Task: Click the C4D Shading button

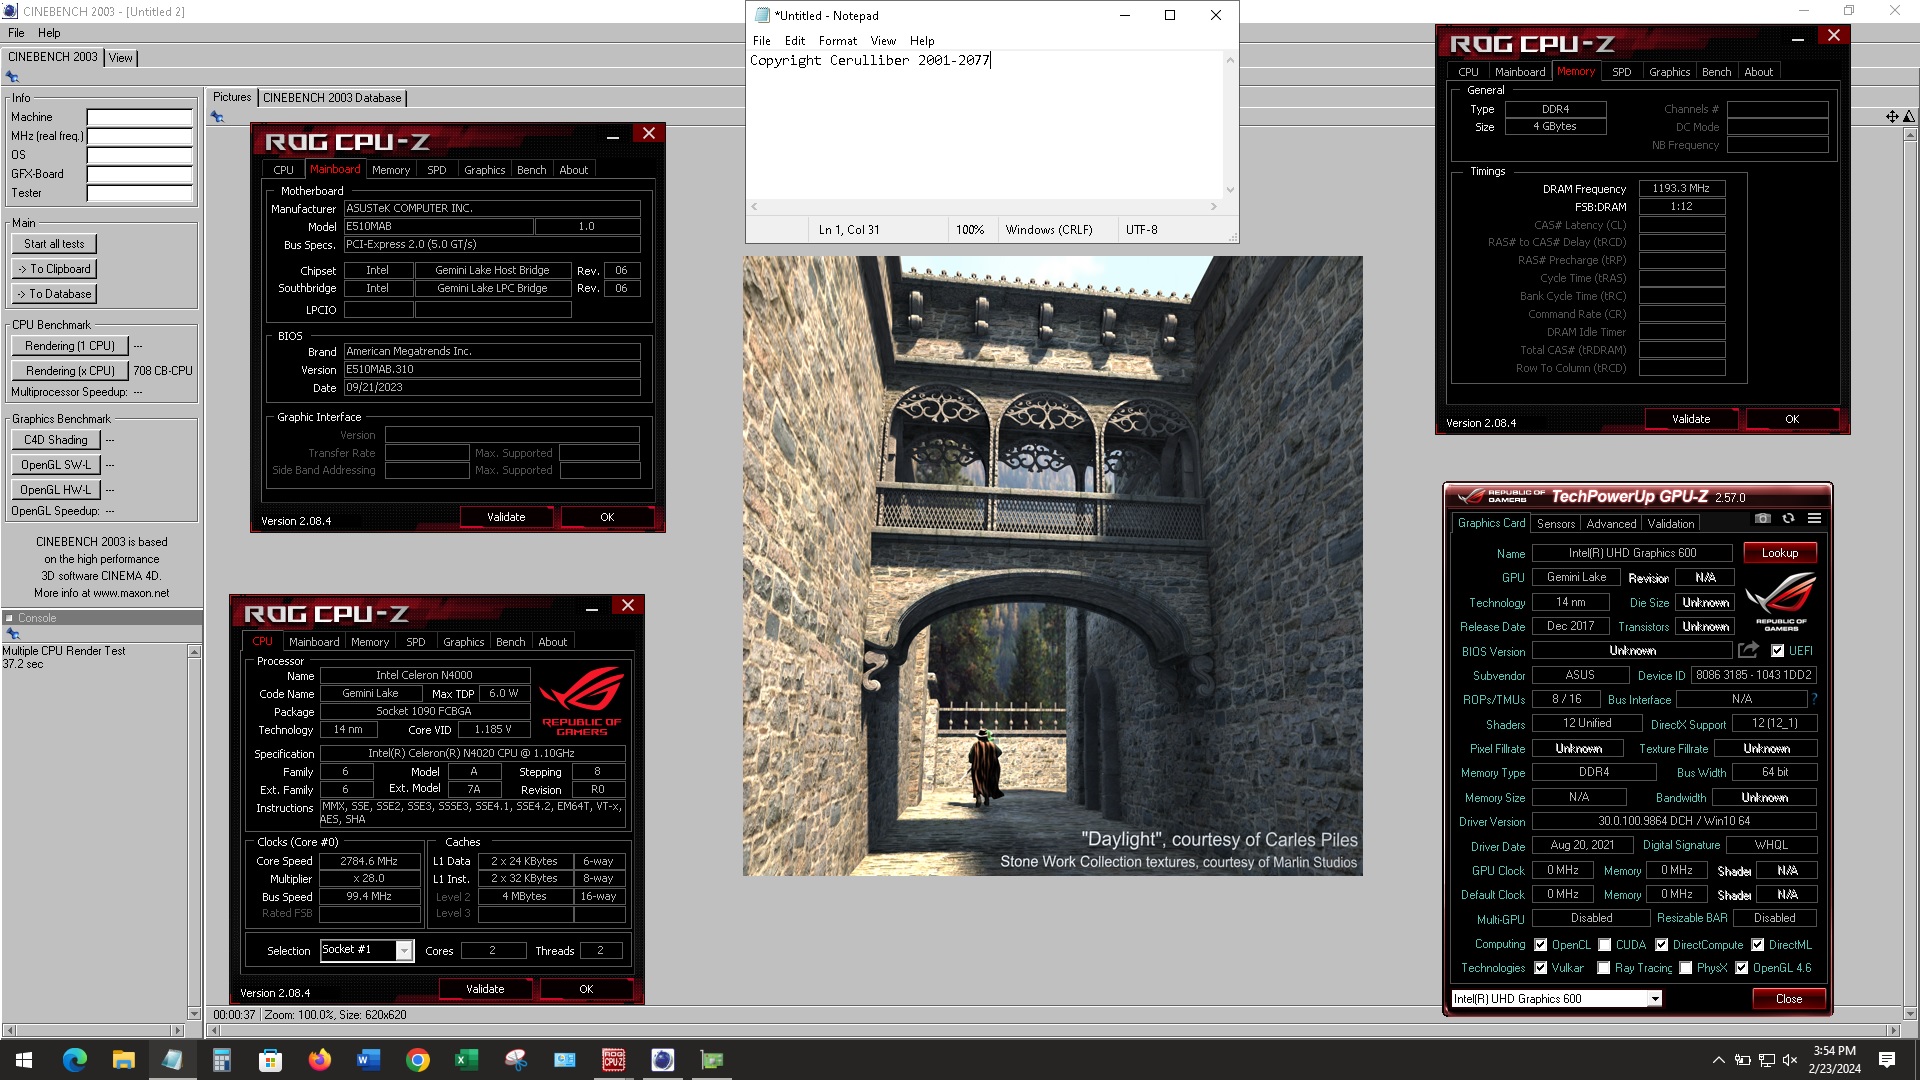Action: (x=56, y=440)
